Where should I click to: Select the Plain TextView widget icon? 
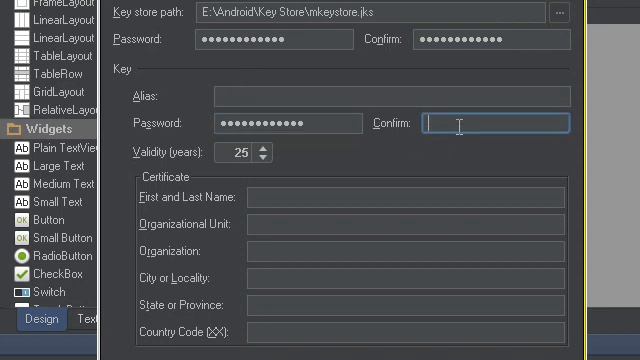[x=22, y=148]
